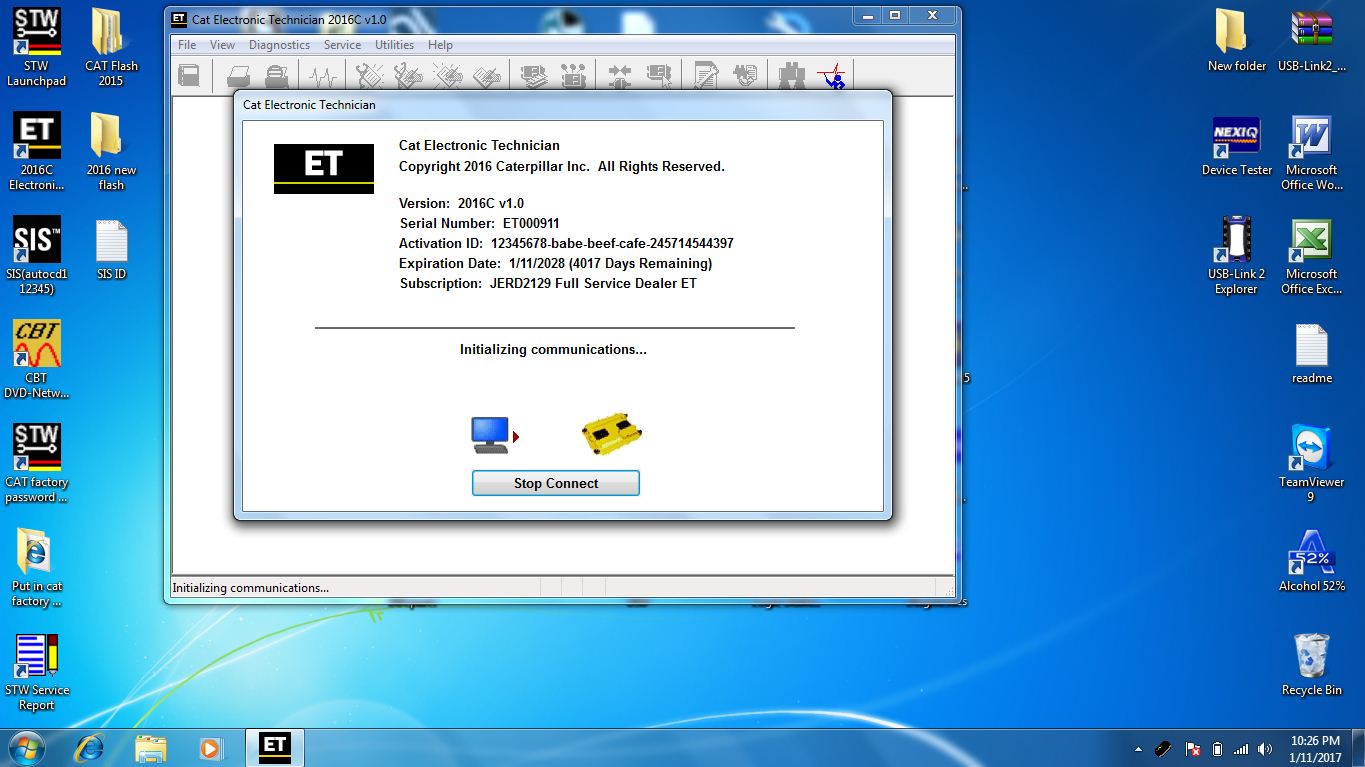The image size is (1365, 767).
Task: Select the TeamViewer 9 shortcut
Action: [1311, 463]
